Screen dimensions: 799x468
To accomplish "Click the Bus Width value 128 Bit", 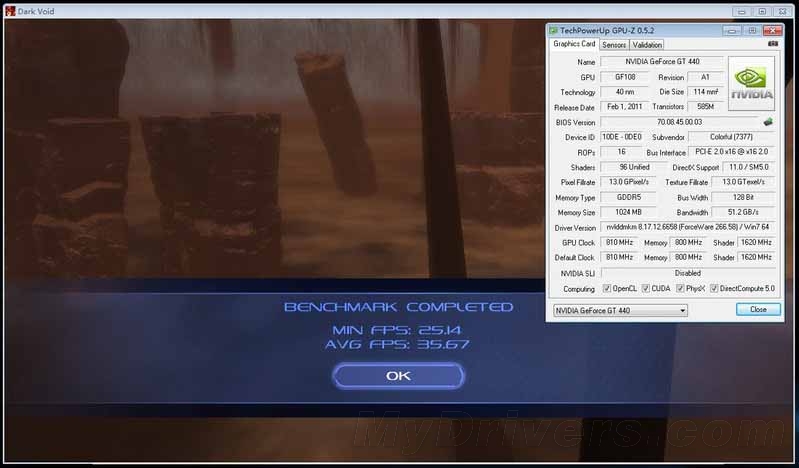I will tap(743, 197).
